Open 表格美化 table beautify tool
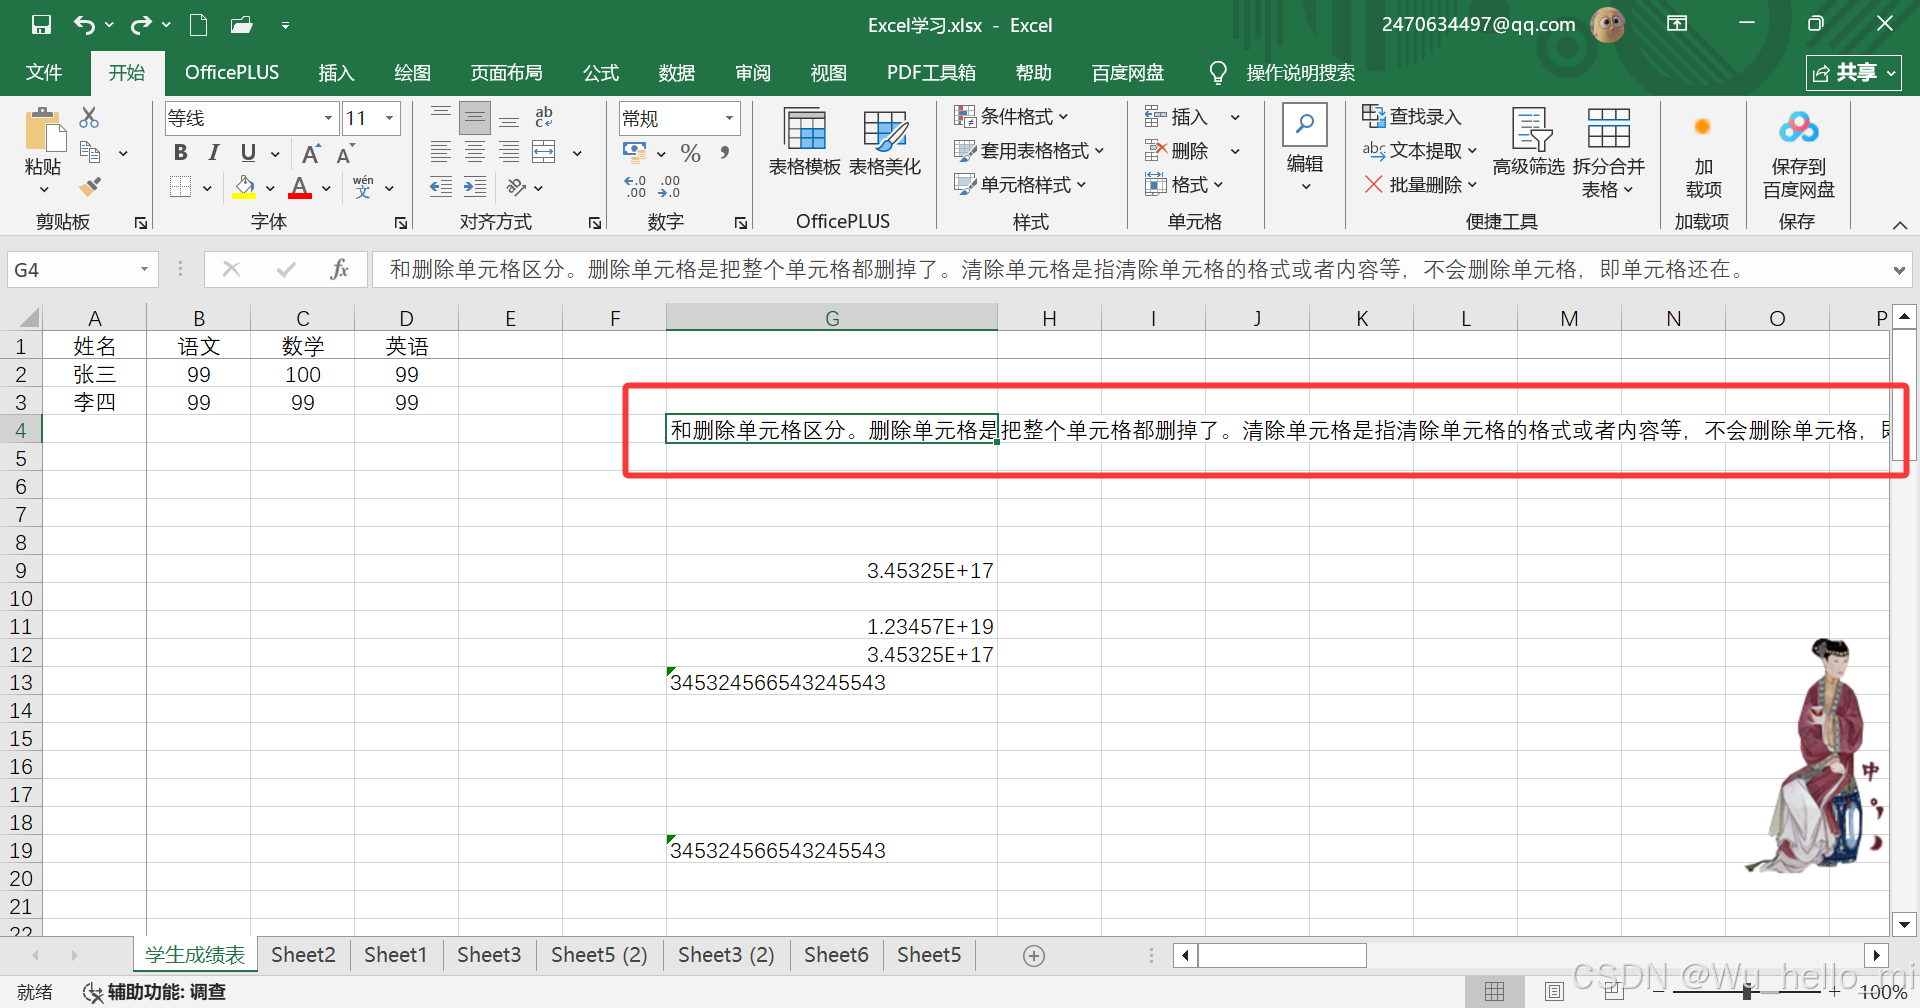1920x1008 pixels. pyautogui.click(x=885, y=143)
